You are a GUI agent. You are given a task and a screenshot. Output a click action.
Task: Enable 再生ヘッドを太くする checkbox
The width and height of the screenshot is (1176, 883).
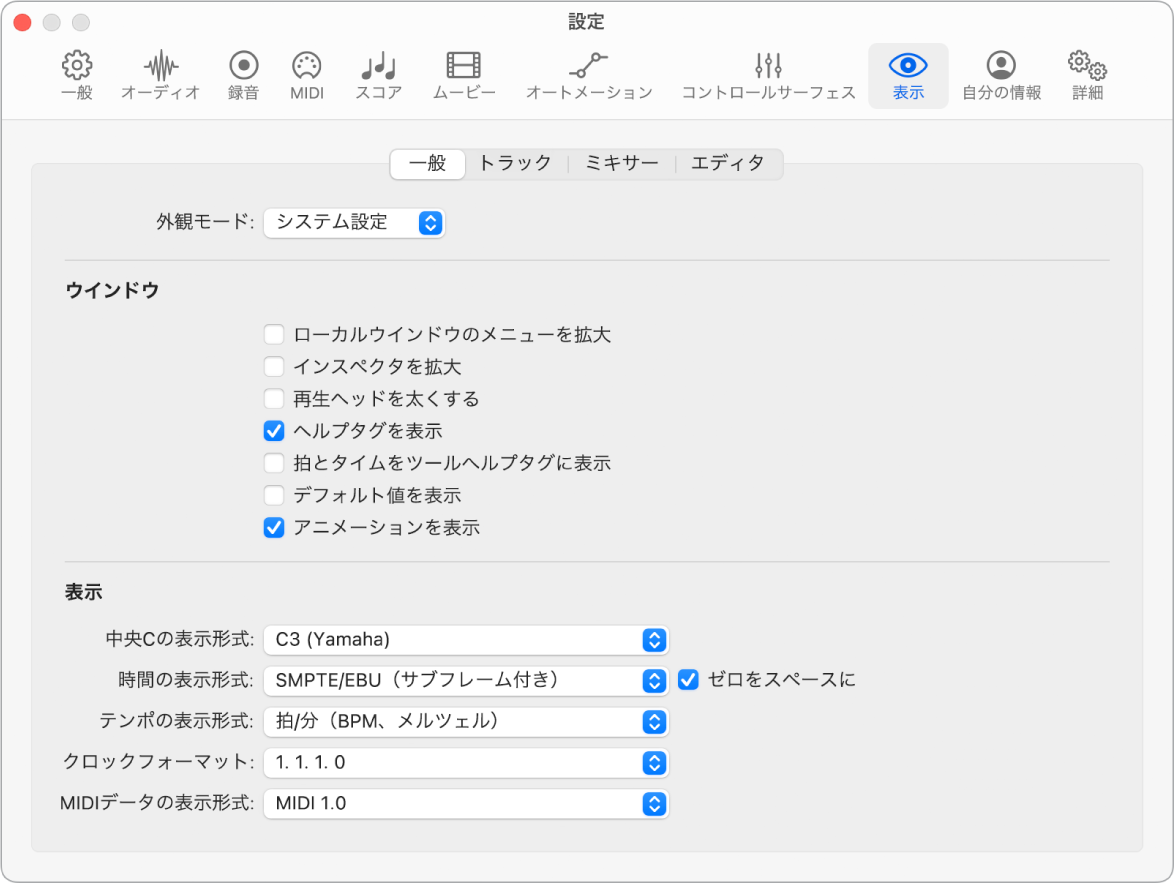pos(274,398)
